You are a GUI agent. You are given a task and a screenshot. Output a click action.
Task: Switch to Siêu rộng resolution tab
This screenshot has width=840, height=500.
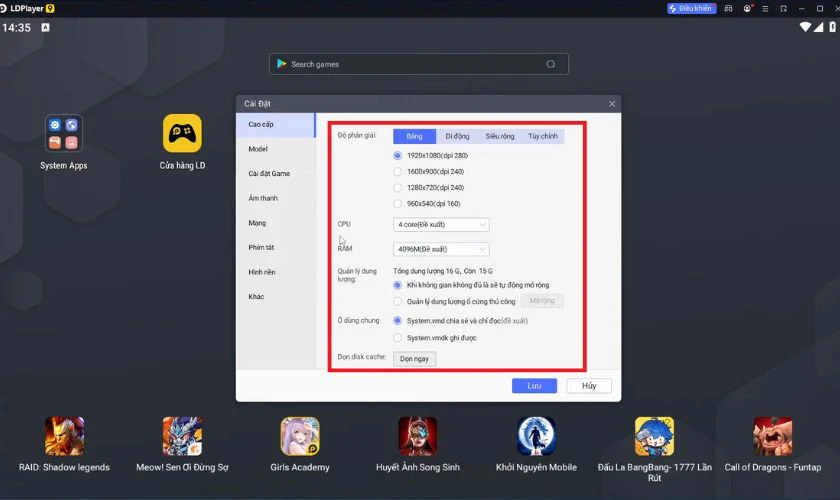[500, 136]
